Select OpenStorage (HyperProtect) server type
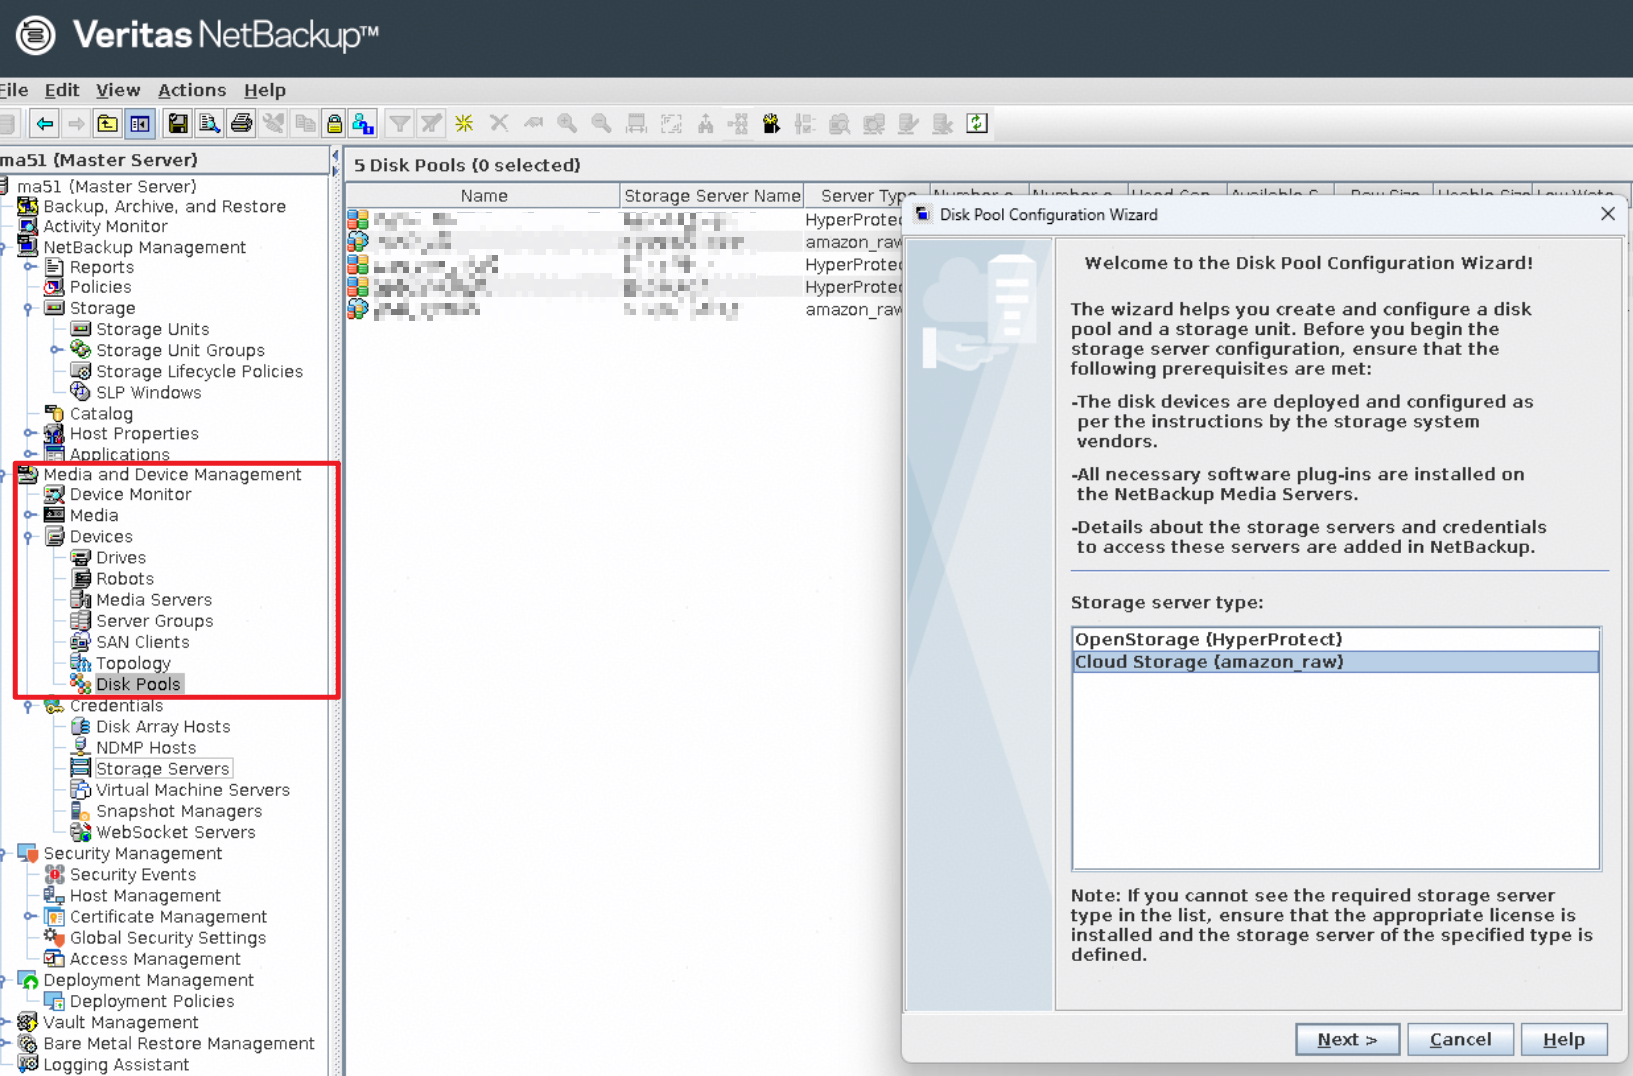The image size is (1633, 1076). (x=1208, y=639)
